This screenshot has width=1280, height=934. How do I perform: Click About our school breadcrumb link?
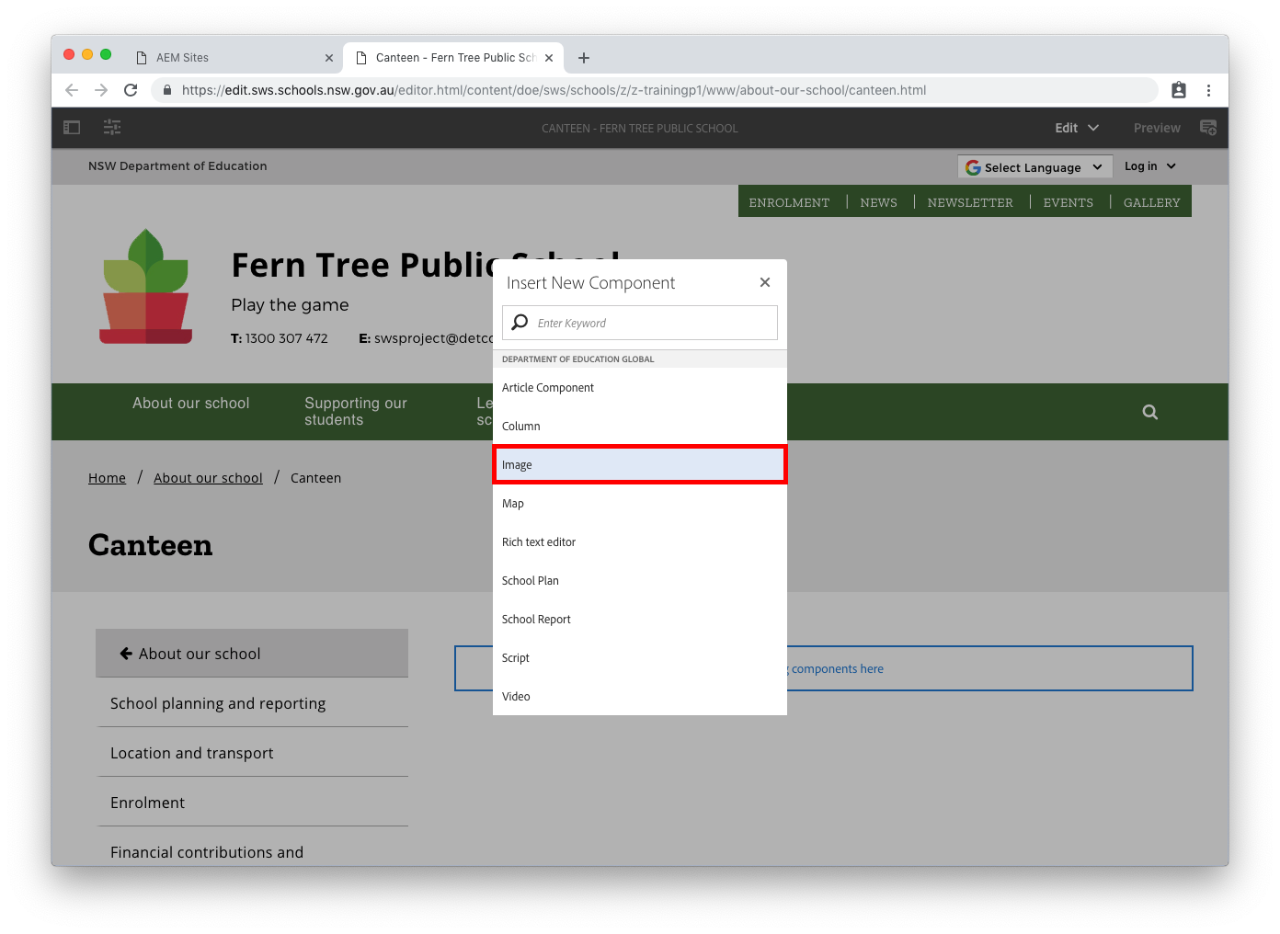click(208, 478)
